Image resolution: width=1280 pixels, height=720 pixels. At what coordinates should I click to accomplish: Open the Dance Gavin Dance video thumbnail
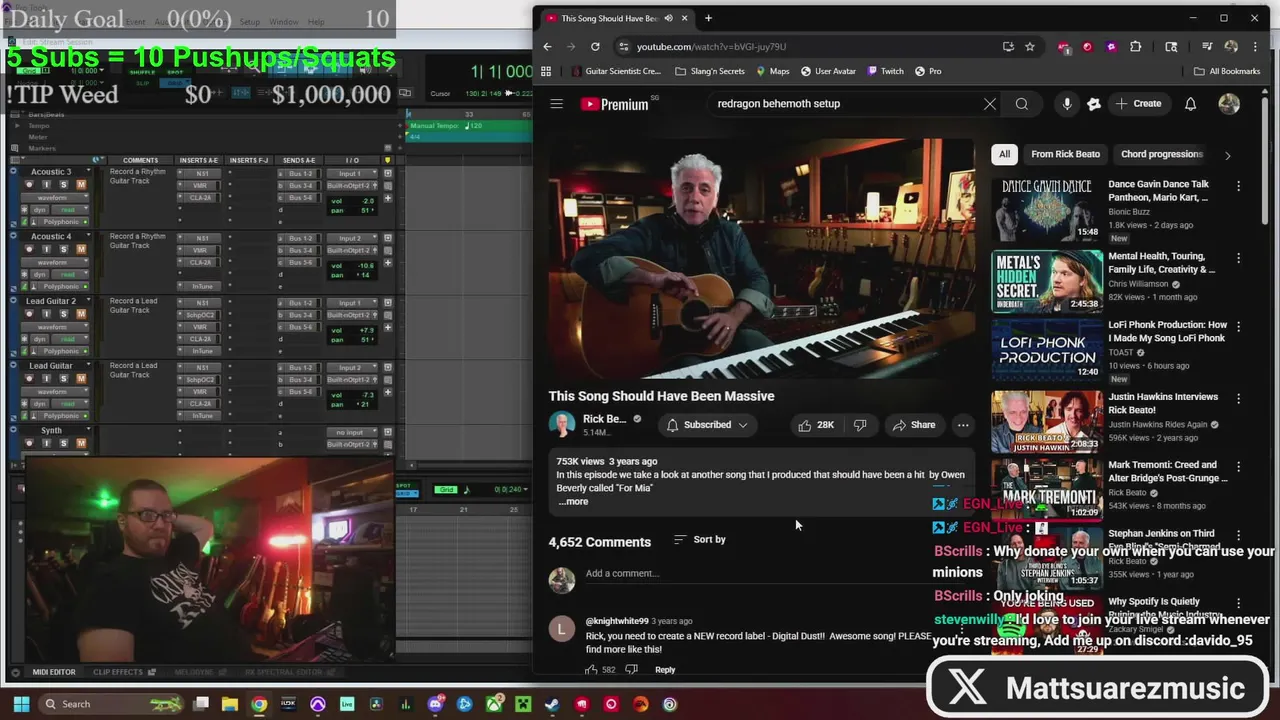1047,209
